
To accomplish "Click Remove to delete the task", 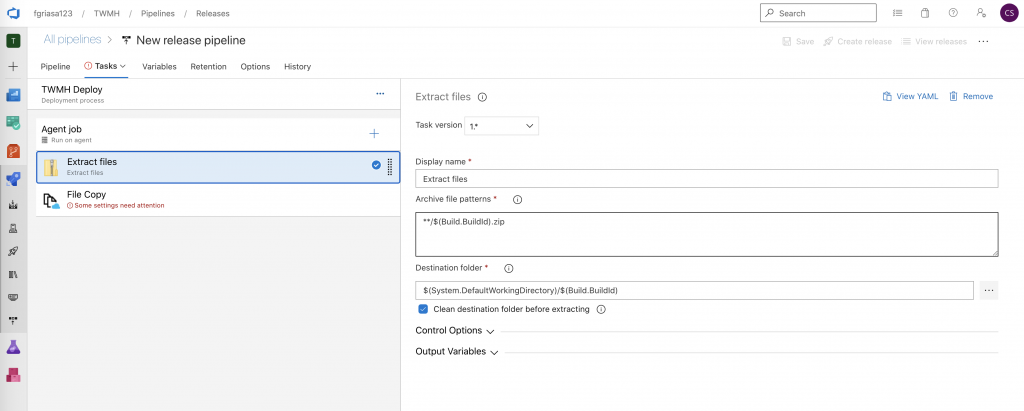I will 971,96.
